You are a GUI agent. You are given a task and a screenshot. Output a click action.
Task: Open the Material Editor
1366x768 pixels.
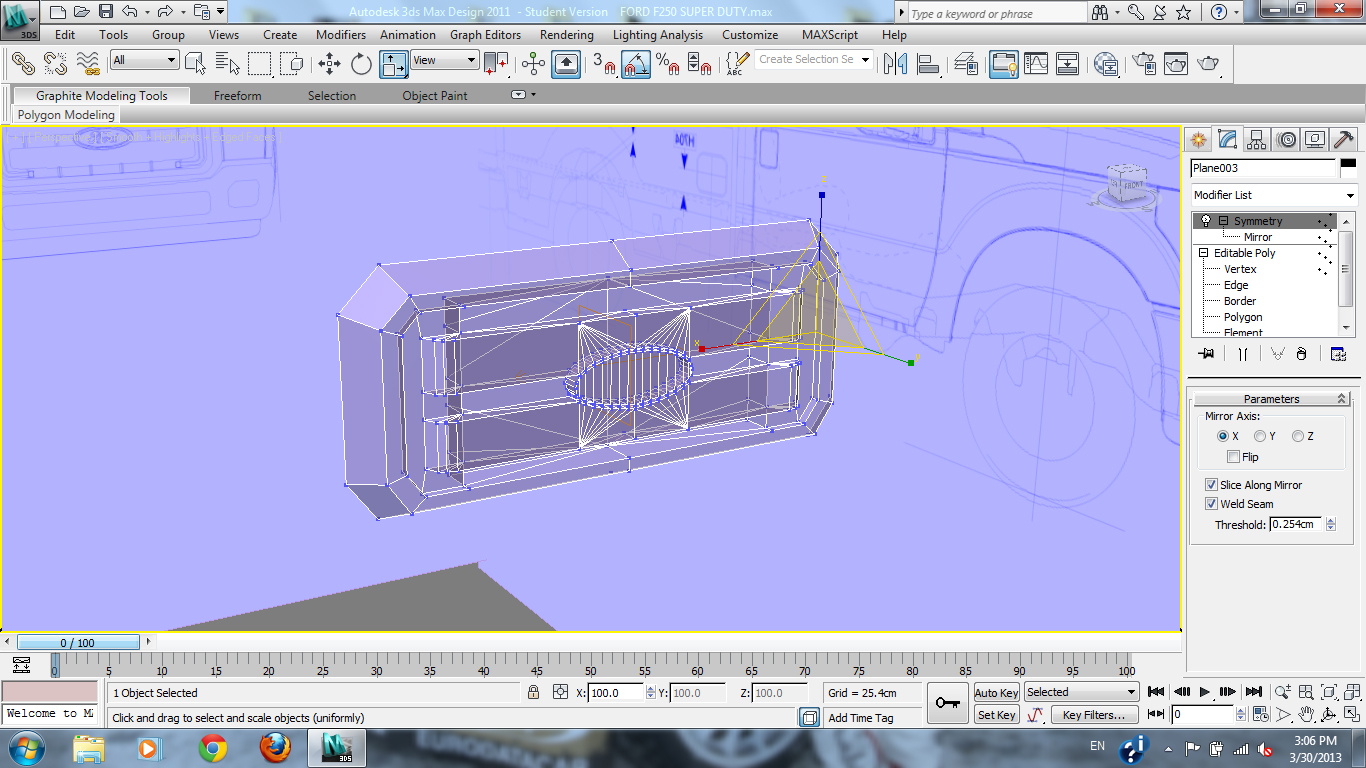(x=1106, y=64)
